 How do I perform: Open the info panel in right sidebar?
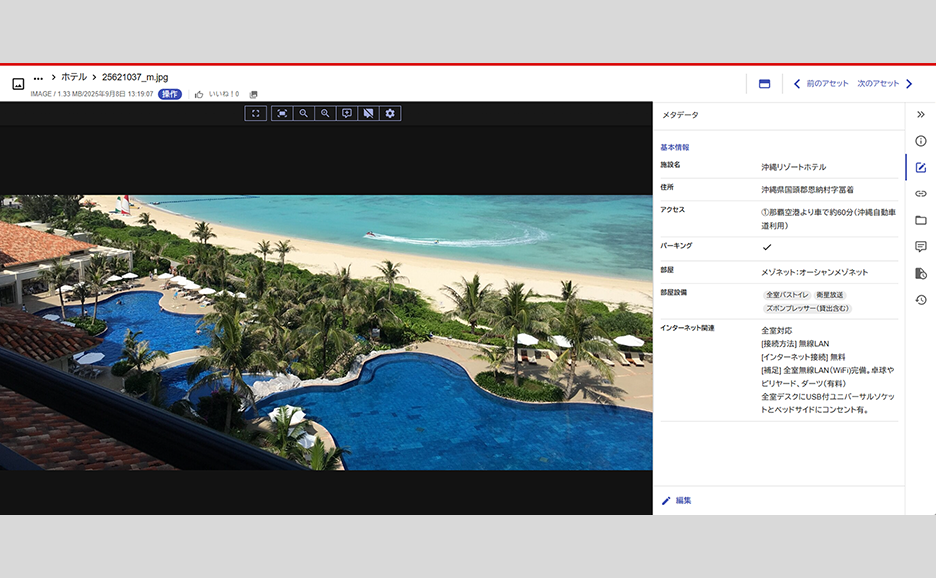pos(921,141)
